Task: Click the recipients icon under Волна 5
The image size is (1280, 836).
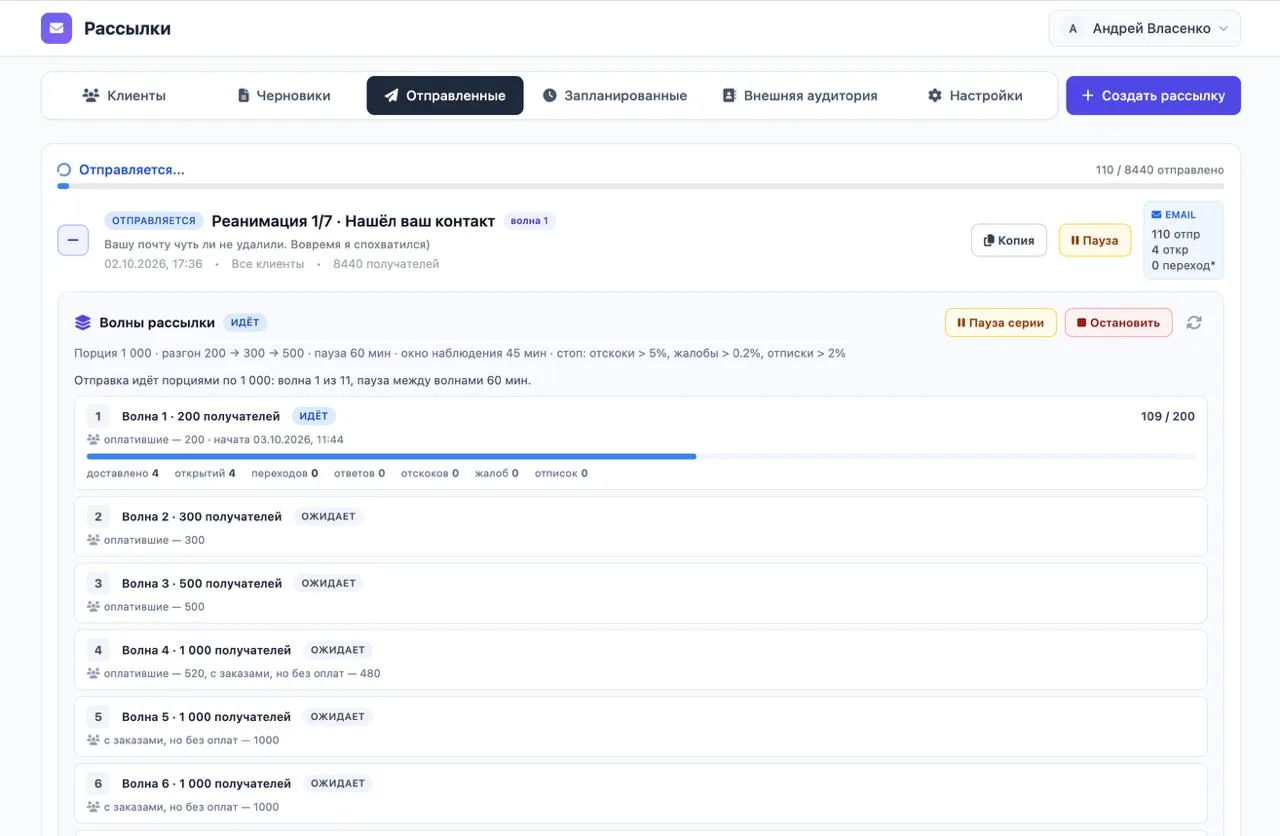Action: (93, 741)
